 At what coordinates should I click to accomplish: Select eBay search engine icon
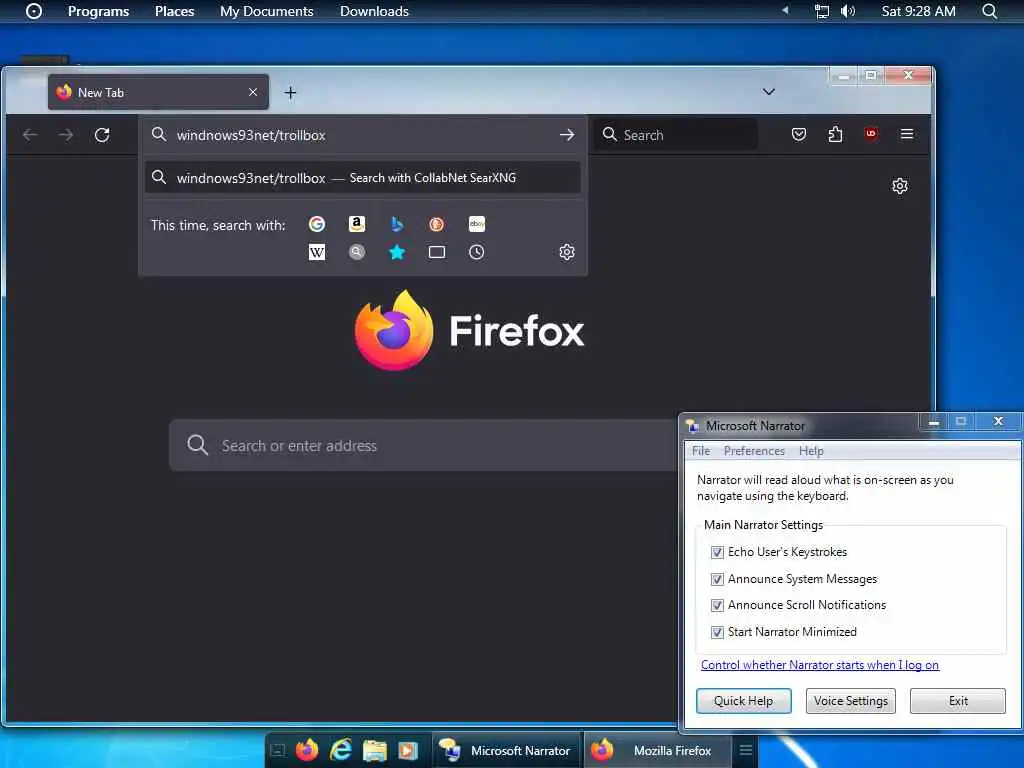(x=477, y=224)
